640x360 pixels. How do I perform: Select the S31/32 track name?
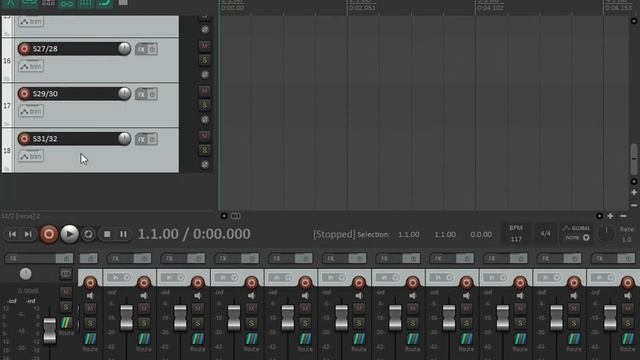pyautogui.click(x=45, y=139)
